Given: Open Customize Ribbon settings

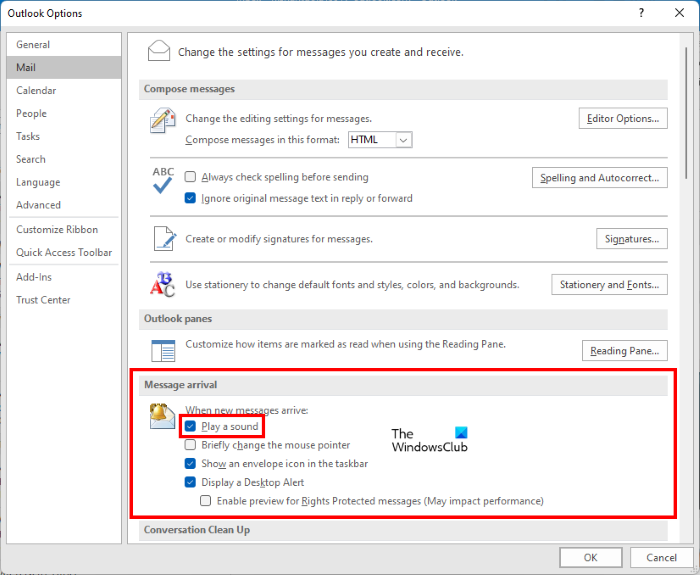Looking at the screenshot, I should click(x=64, y=229).
